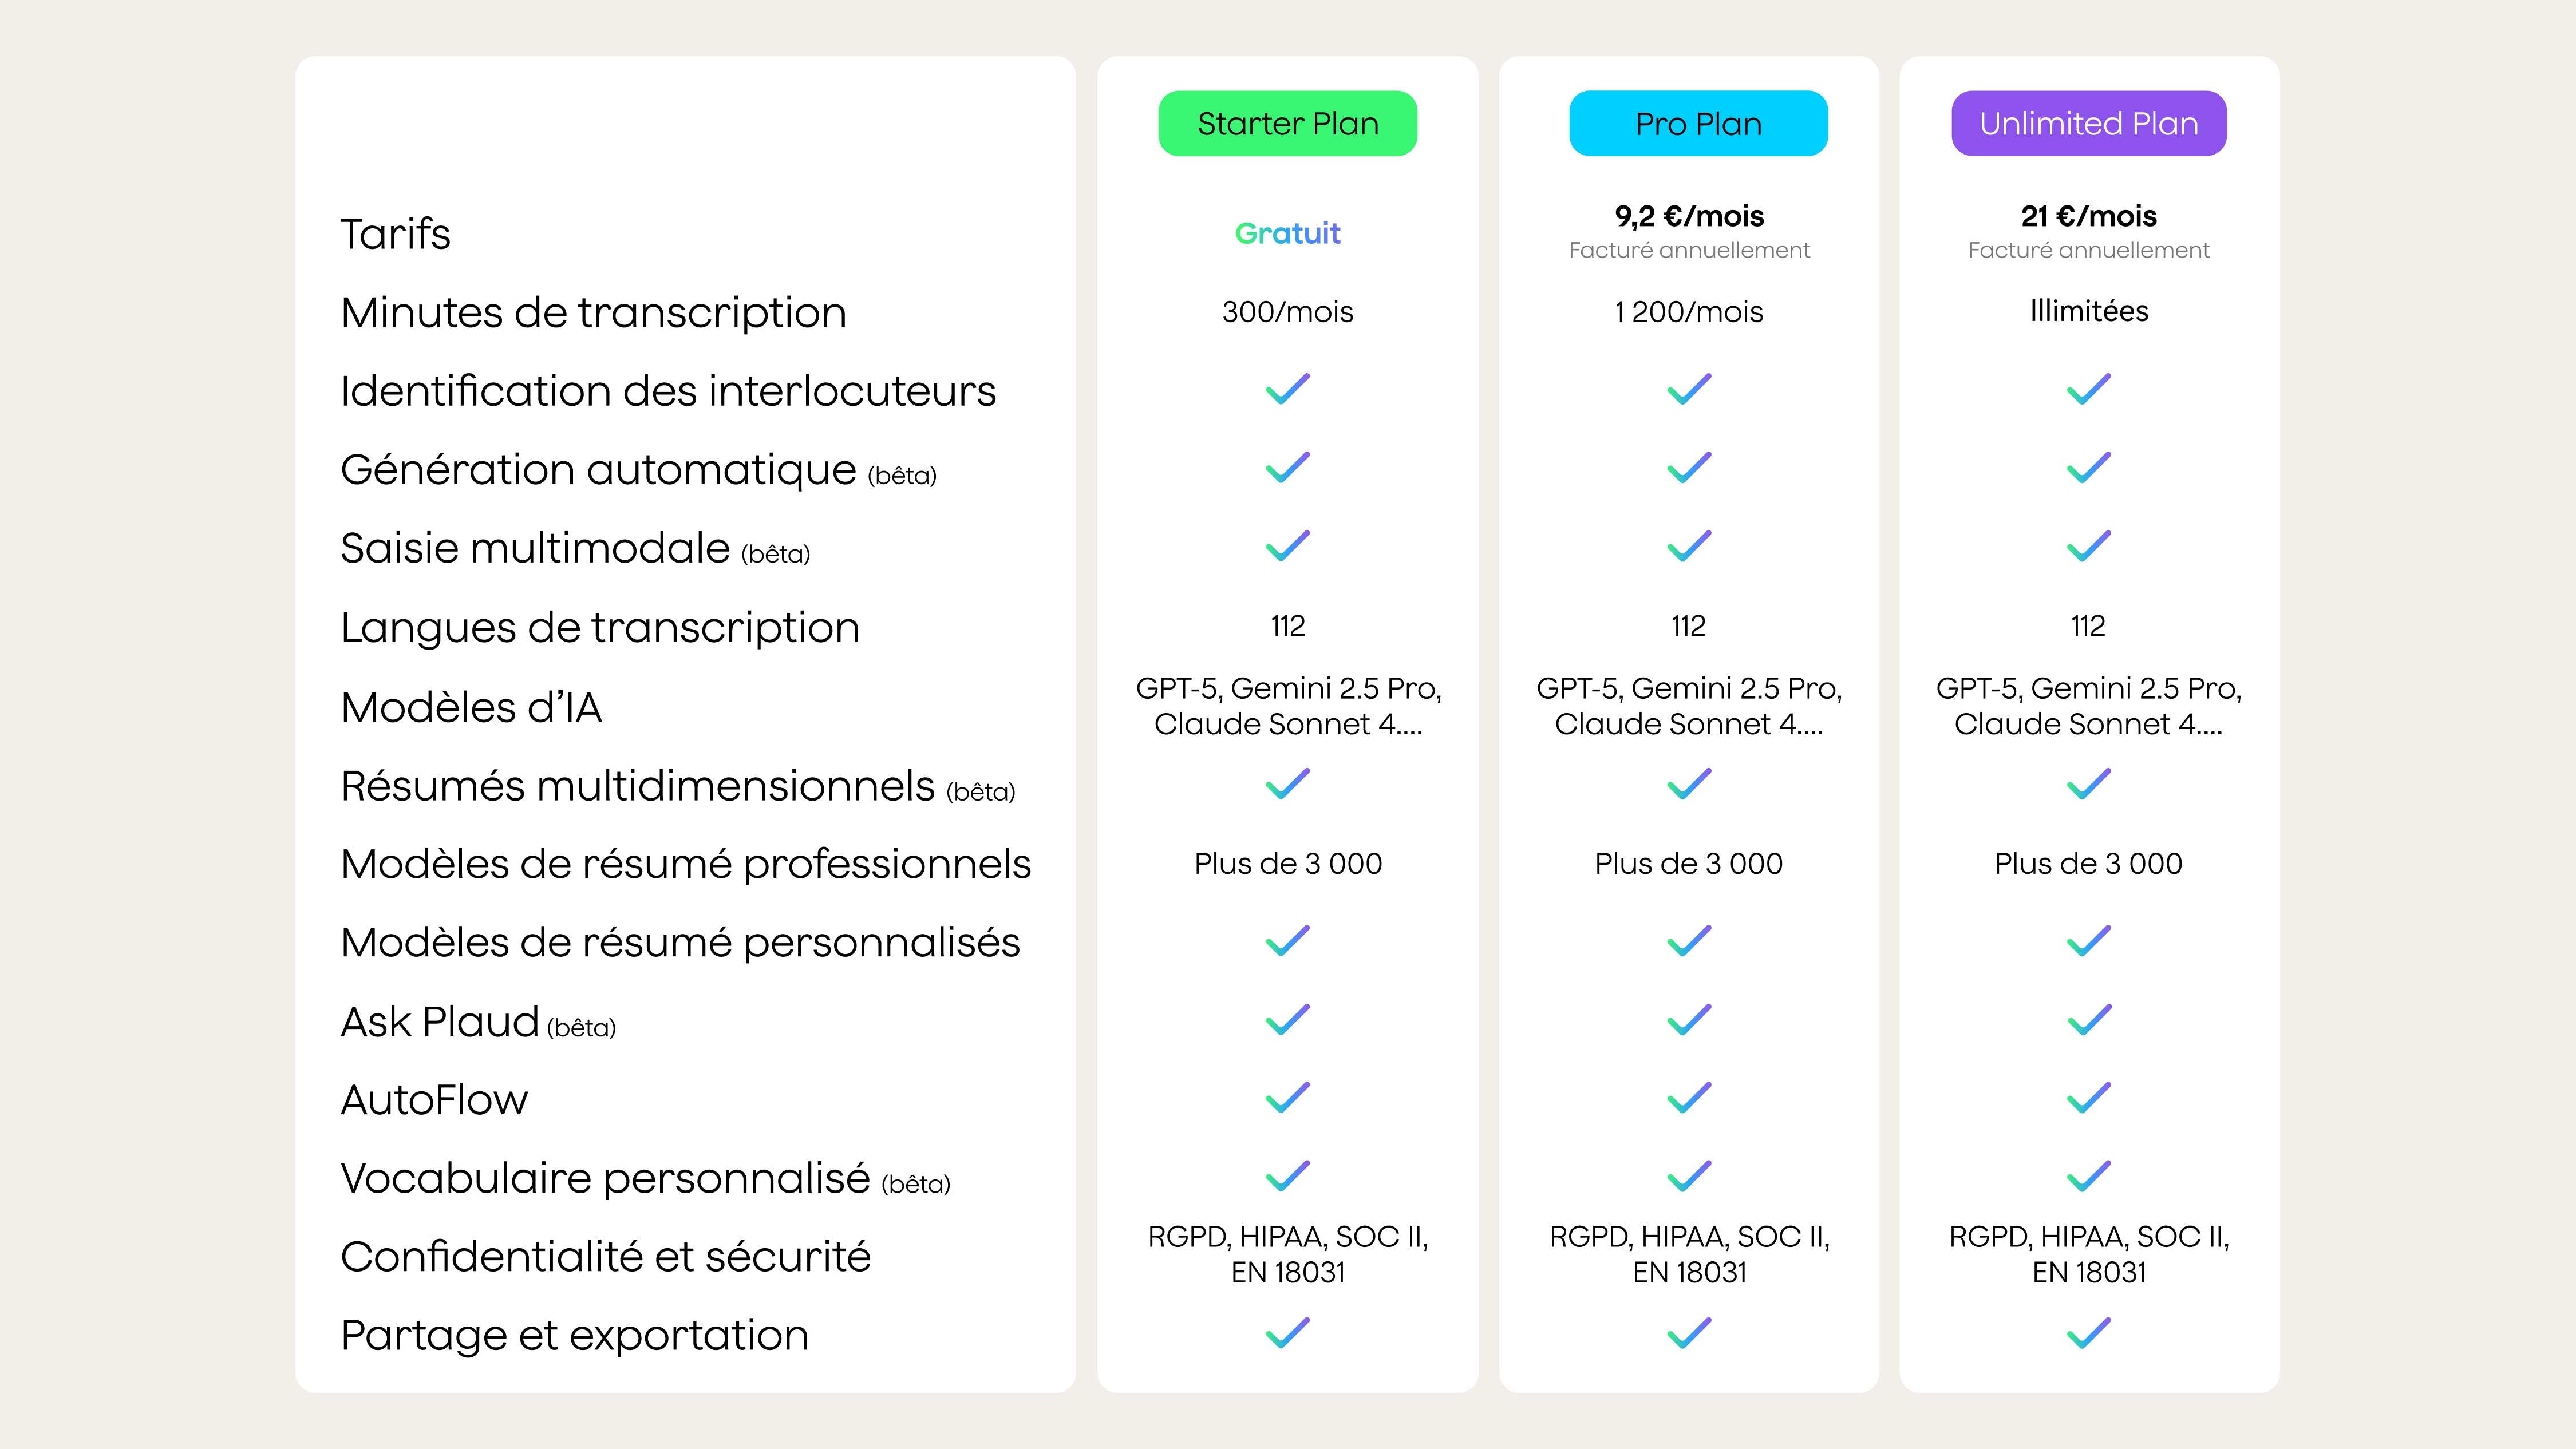2576x1449 pixels.
Task: Click Unlimited checkmark for Partage et exportation
Action: click(2089, 1333)
